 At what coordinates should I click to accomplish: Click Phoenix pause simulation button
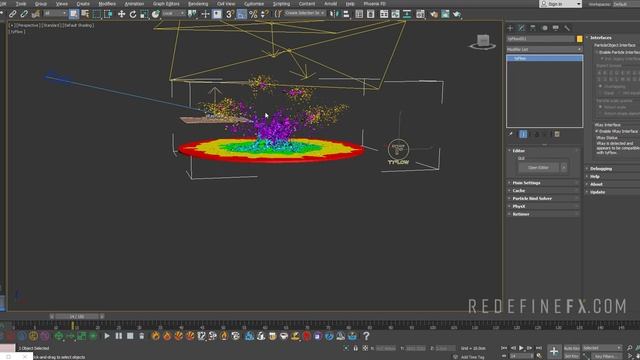pyautogui.click(x=118, y=336)
